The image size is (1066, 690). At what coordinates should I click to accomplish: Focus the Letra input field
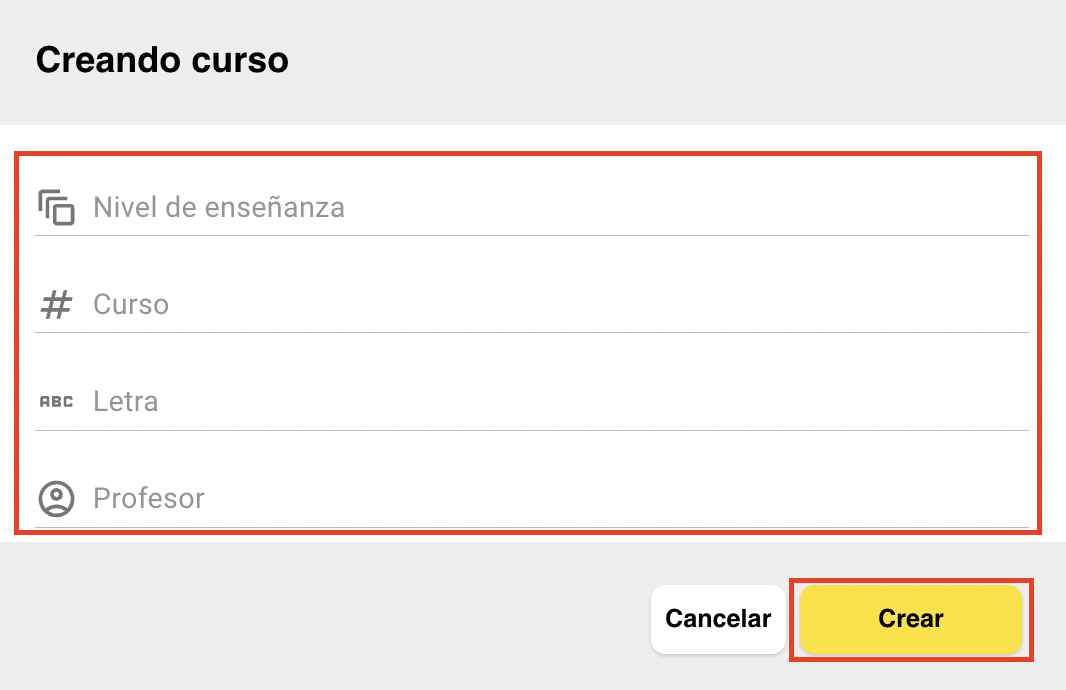click(532, 402)
